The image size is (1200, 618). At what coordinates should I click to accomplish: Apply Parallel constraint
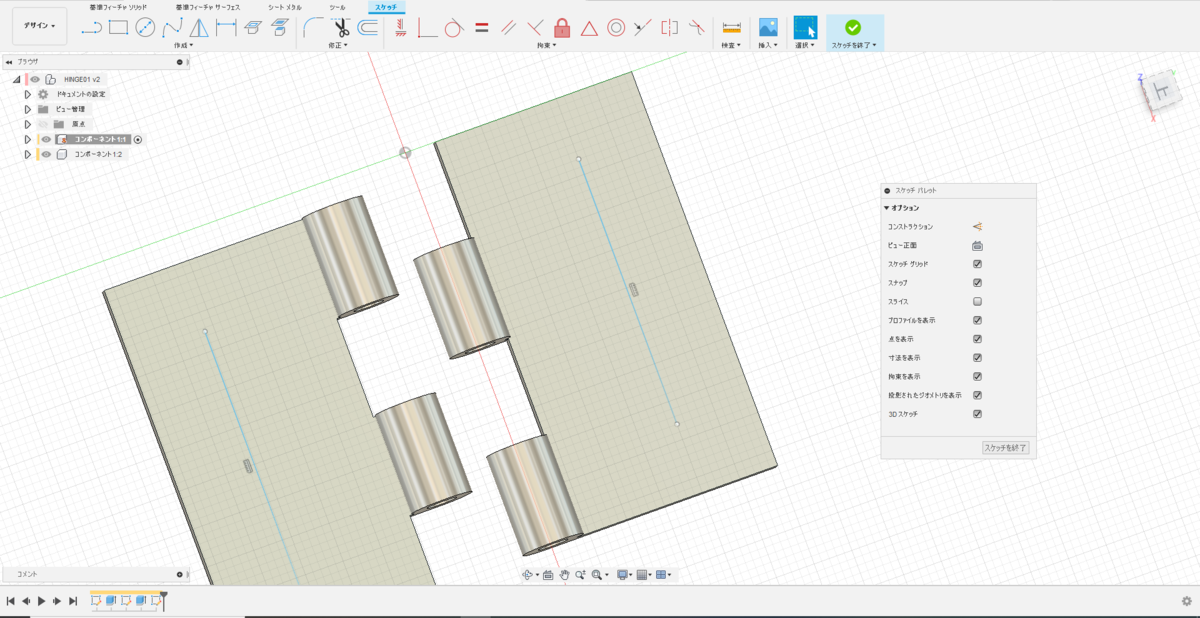[x=508, y=27]
